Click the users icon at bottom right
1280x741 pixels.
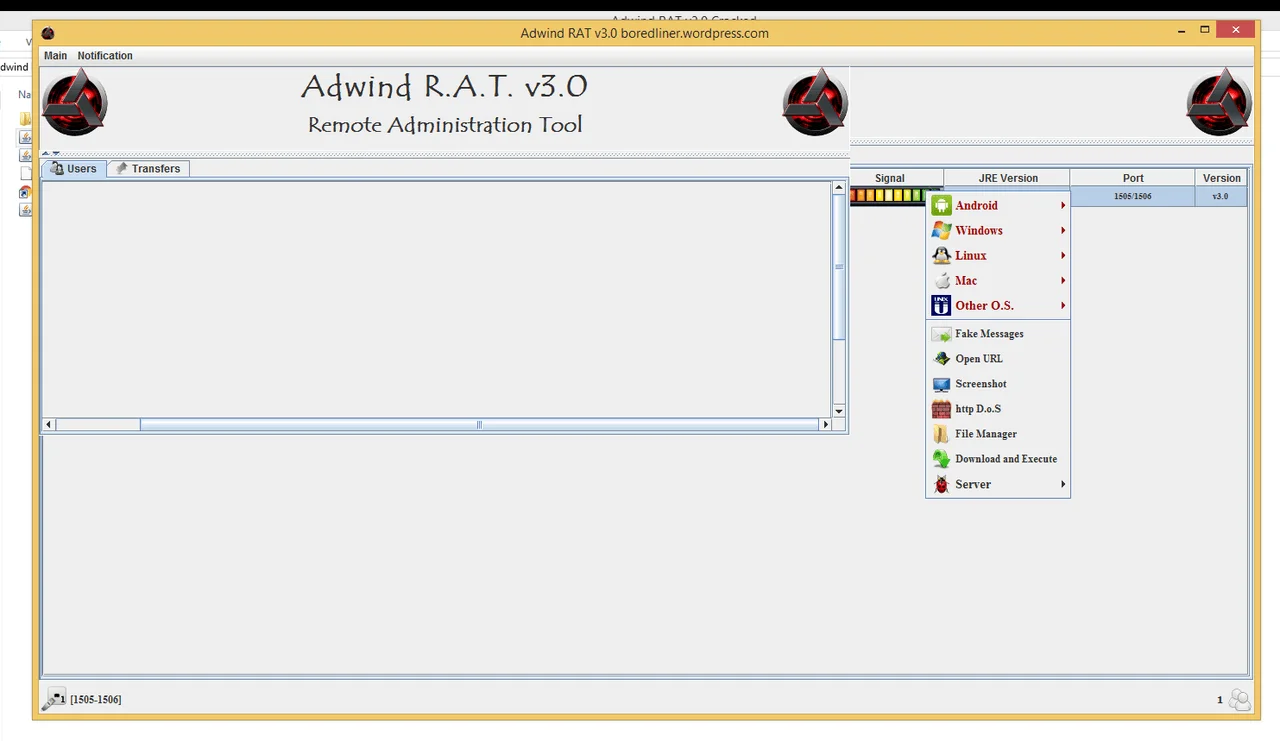point(1240,699)
